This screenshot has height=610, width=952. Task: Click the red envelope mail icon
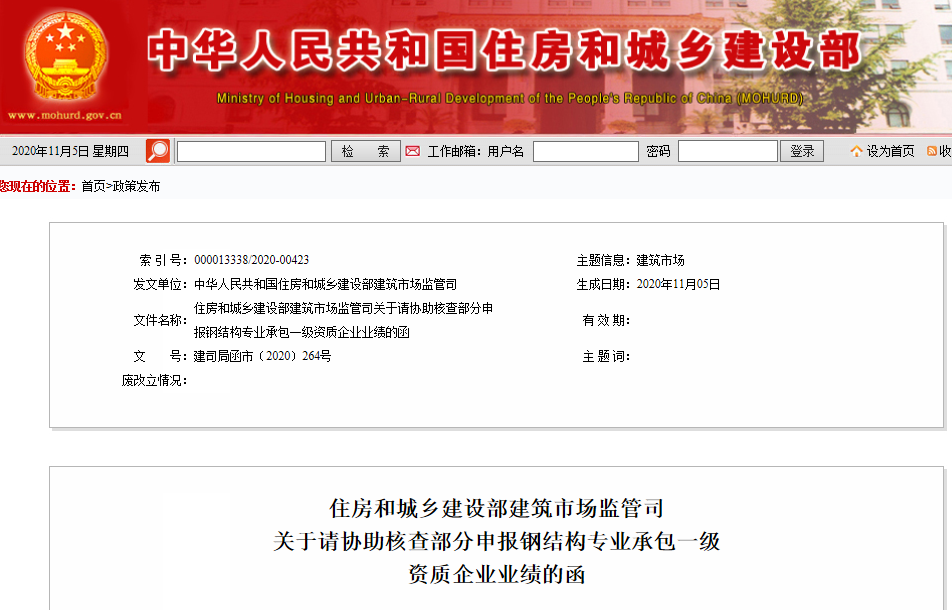pyautogui.click(x=412, y=152)
